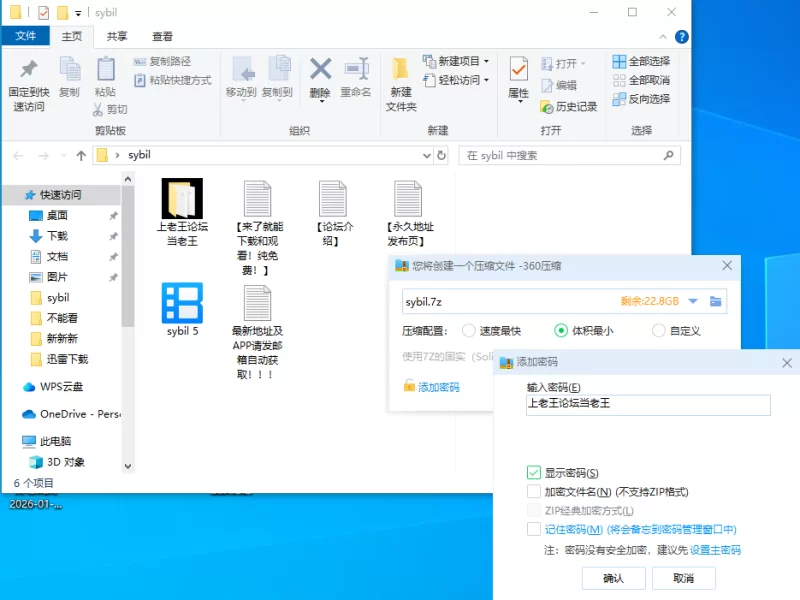Click the Delete (删除) X icon
Viewport: 800px width, 600px height.
320,69
